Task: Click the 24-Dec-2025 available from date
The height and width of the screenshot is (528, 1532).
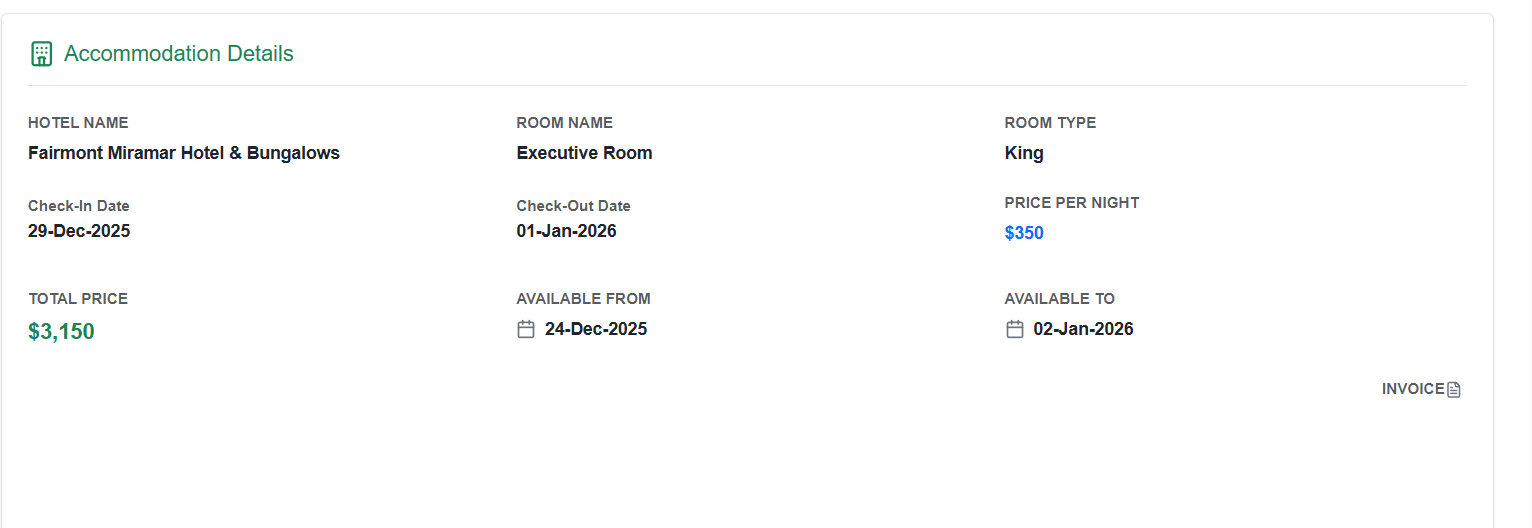Action: click(x=596, y=329)
